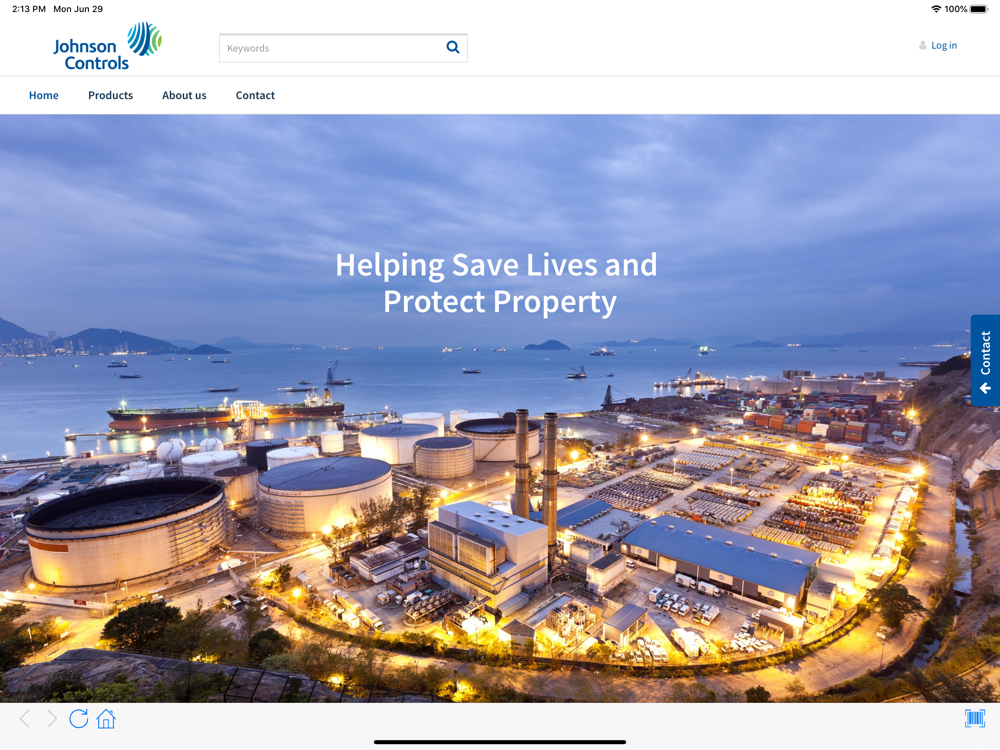Image resolution: width=1000 pixels, height=750 pixels.
Task: Open the Products menu item
Action: click(110, 96)
